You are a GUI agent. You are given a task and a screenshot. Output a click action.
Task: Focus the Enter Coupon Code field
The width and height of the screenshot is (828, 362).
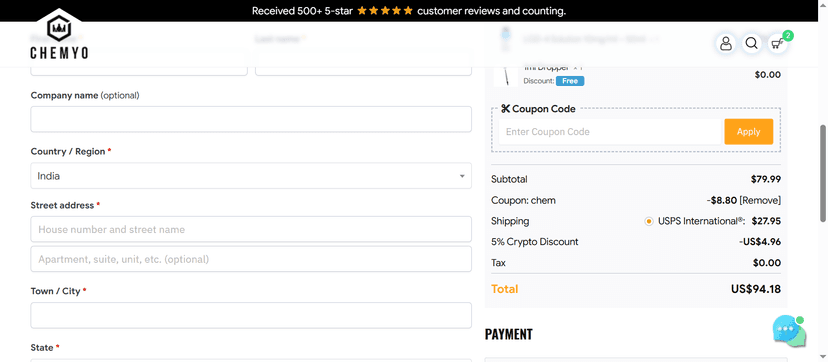610,131
